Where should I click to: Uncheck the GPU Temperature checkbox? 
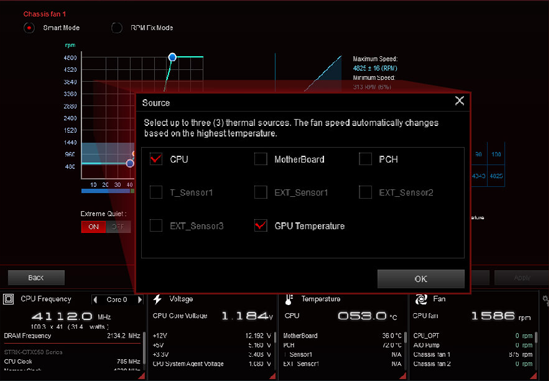(260, 226)
